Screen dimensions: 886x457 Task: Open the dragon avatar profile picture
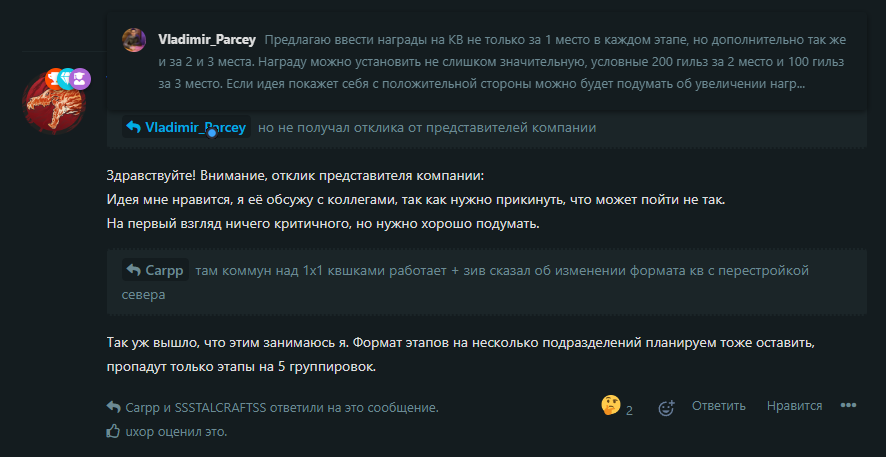coord(54,105)
